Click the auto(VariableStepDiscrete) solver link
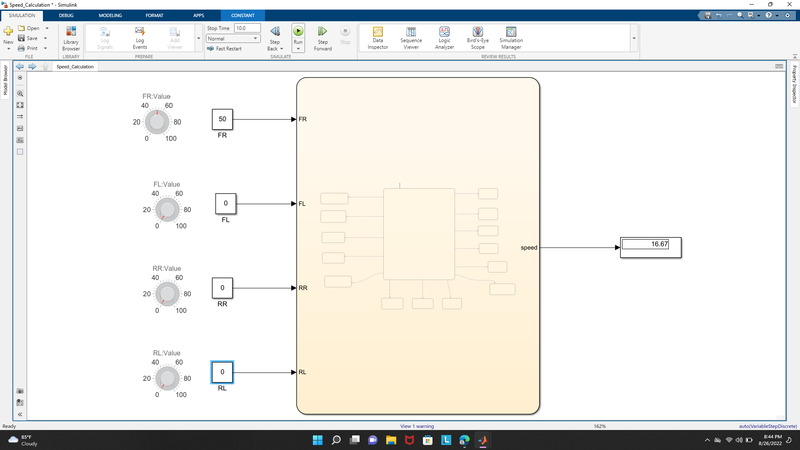This screenshot has width=800, height=450. pos(768,426)
